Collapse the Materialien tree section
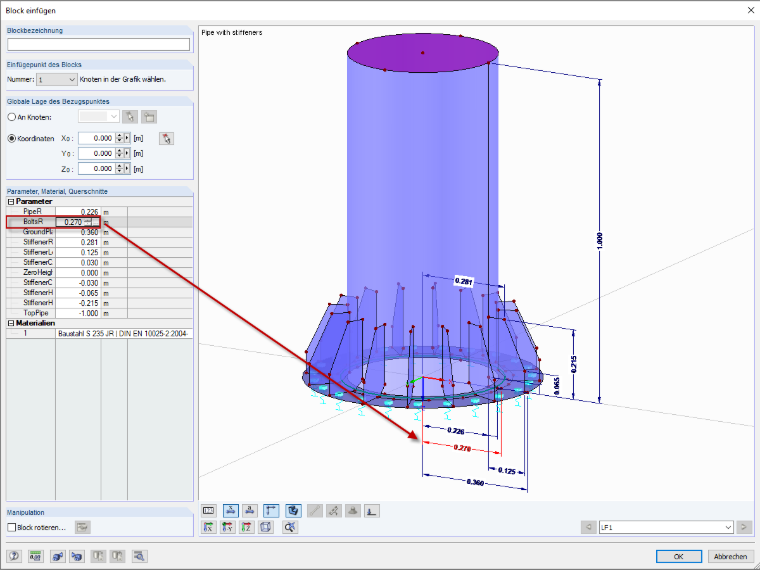760x570 pixels. (11, 323)
